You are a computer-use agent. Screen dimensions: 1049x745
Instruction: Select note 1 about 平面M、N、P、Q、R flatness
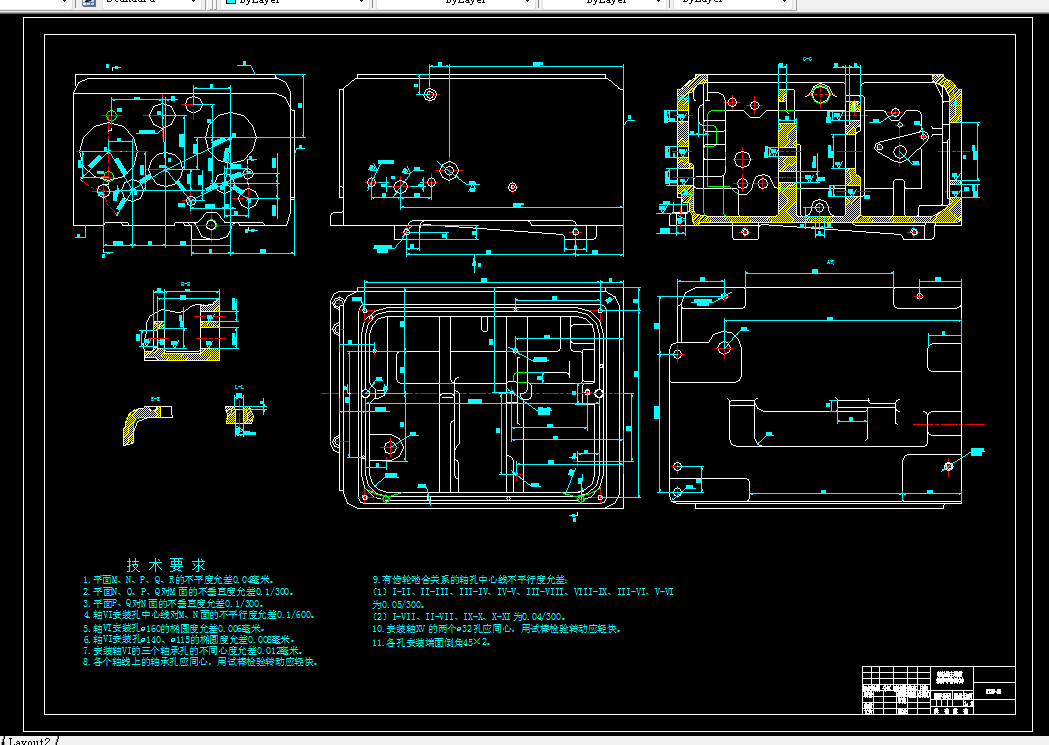click(x=178, y=580)
